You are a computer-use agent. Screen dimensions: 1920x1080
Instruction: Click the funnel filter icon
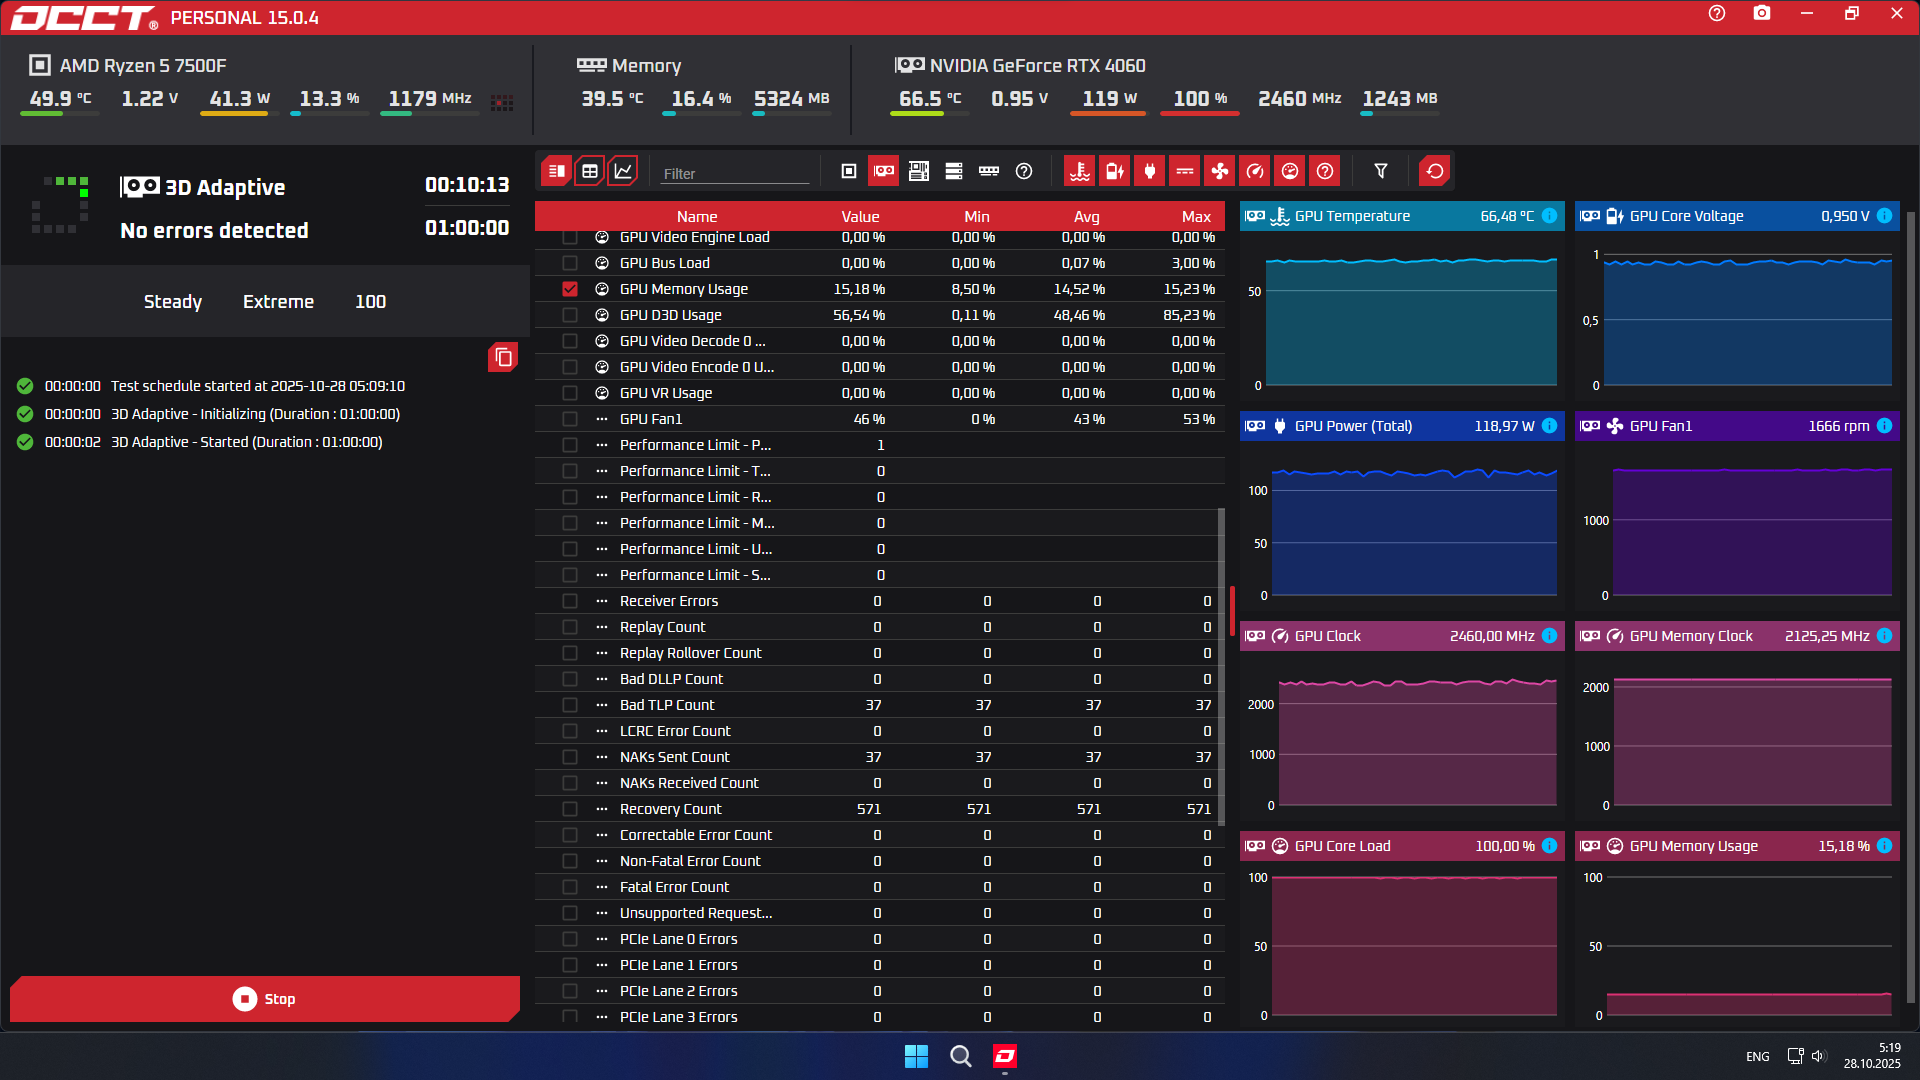(1381, 171)
